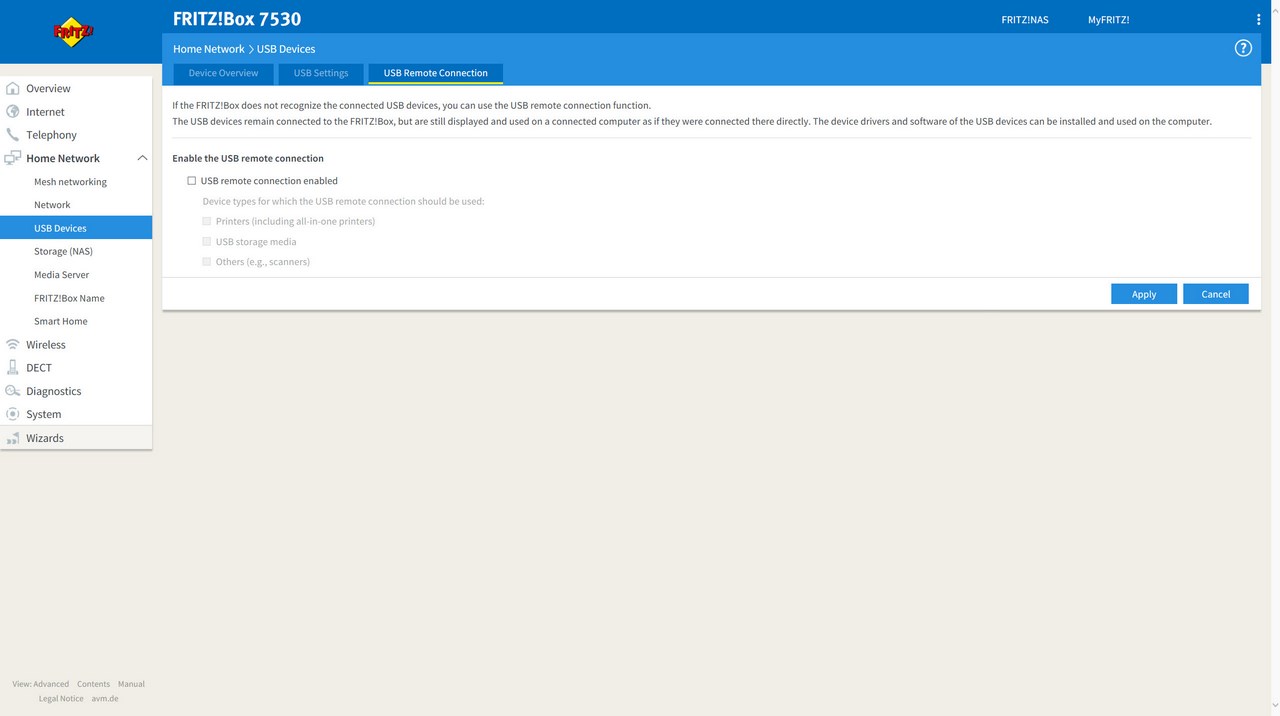The width and height of the screenshot is (1280, 716).
Task: Click the FRITZ!Box 7530 title
Action: coord(237,19)
